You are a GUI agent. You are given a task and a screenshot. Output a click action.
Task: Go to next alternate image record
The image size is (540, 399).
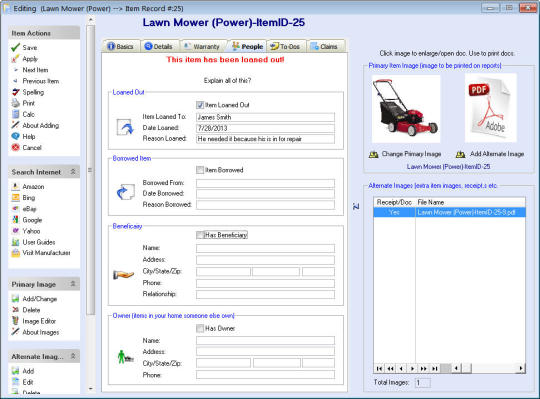pyautogui.click(x=413, y=368)
